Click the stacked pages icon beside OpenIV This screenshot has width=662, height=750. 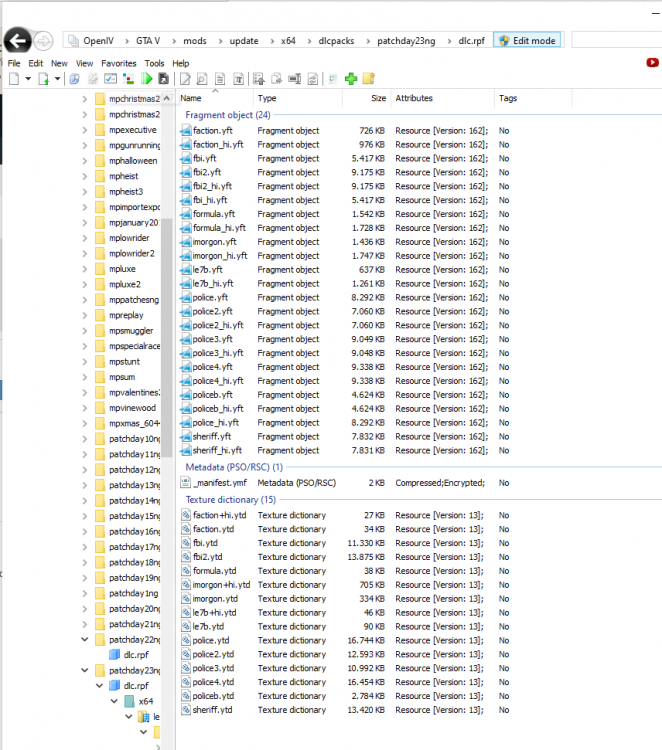(x=73, y=41)
